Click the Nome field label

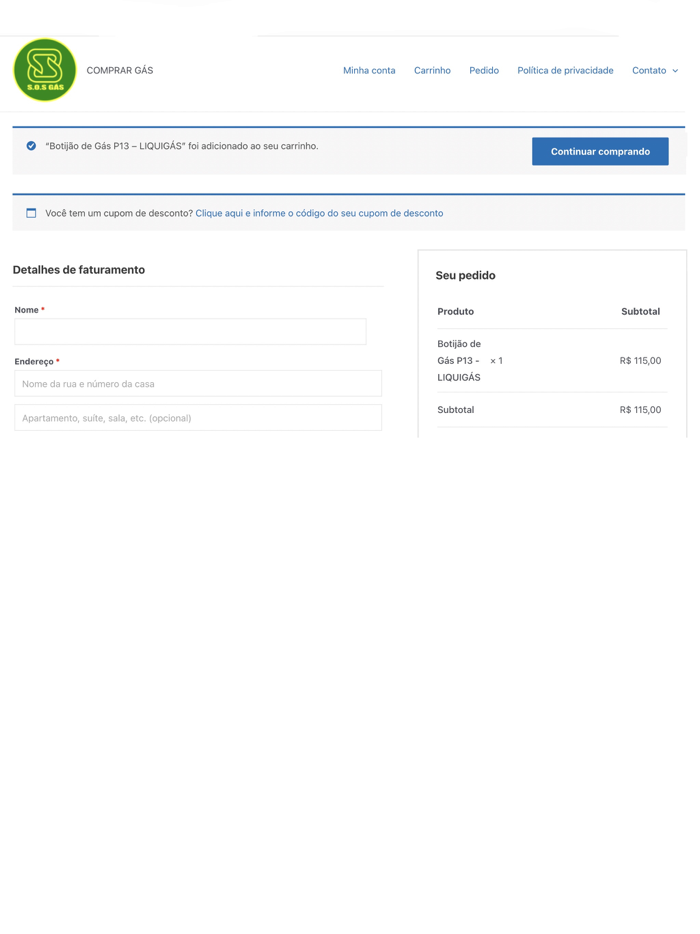click(27, 310)
